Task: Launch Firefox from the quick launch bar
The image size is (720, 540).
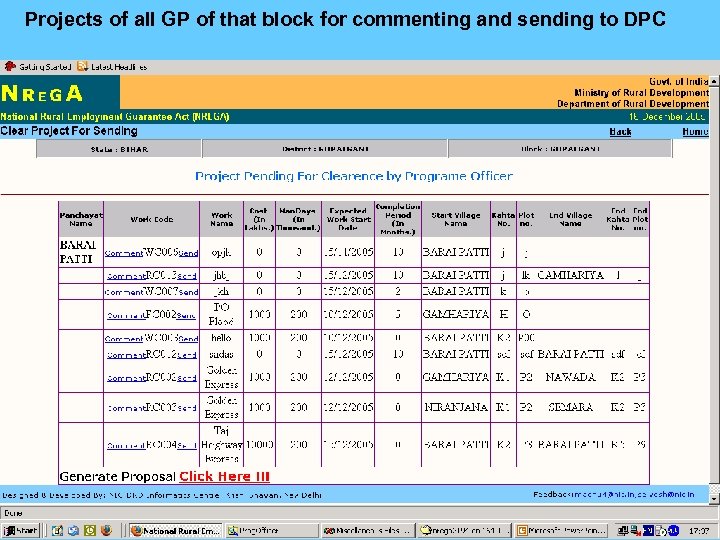Action: (x=106, y=531)
